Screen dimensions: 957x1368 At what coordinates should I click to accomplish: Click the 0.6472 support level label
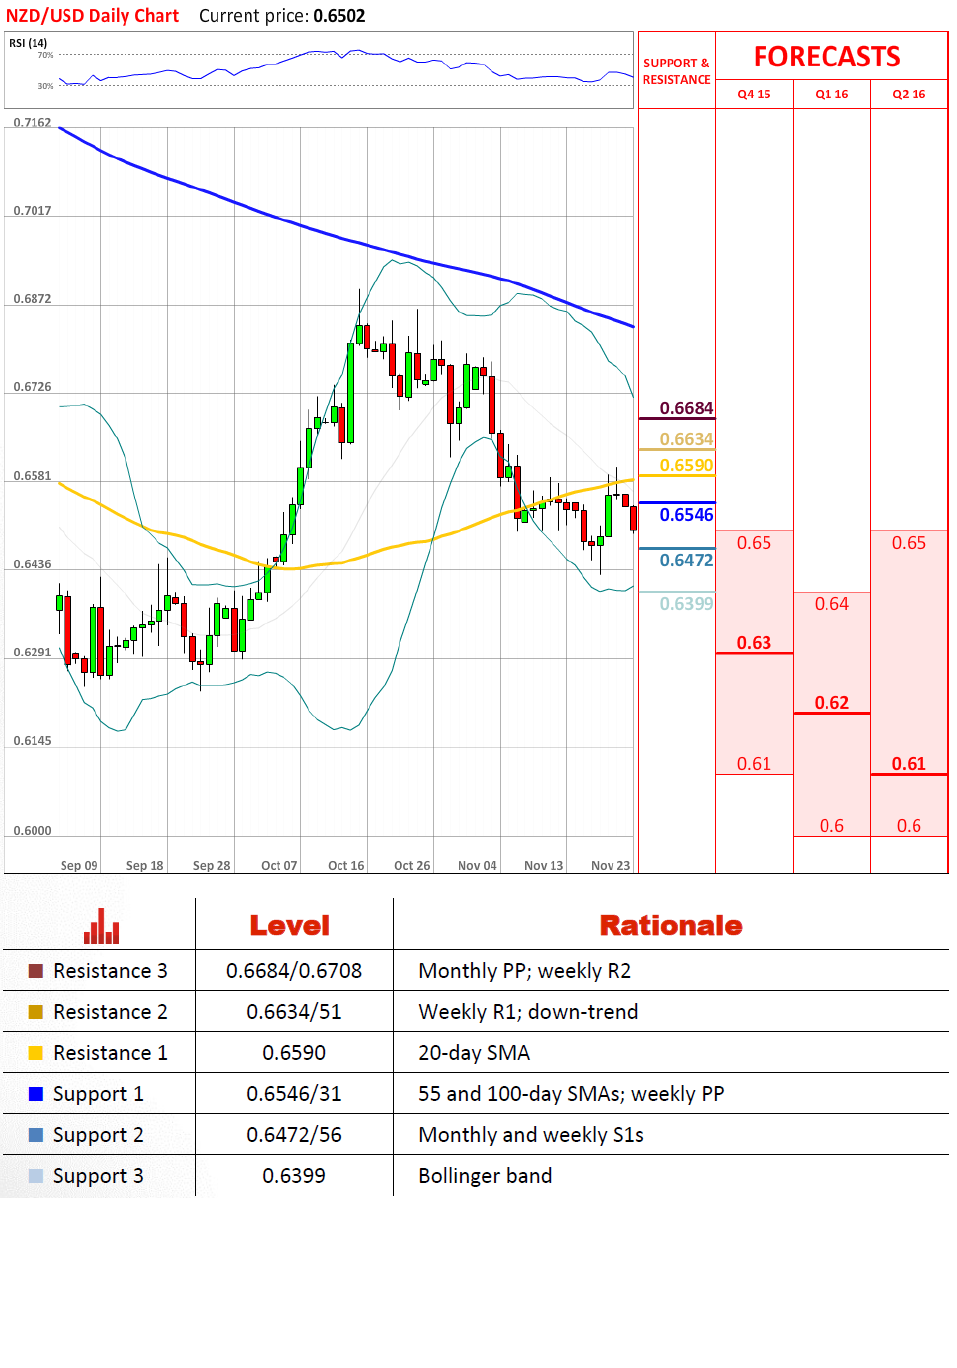686,560
